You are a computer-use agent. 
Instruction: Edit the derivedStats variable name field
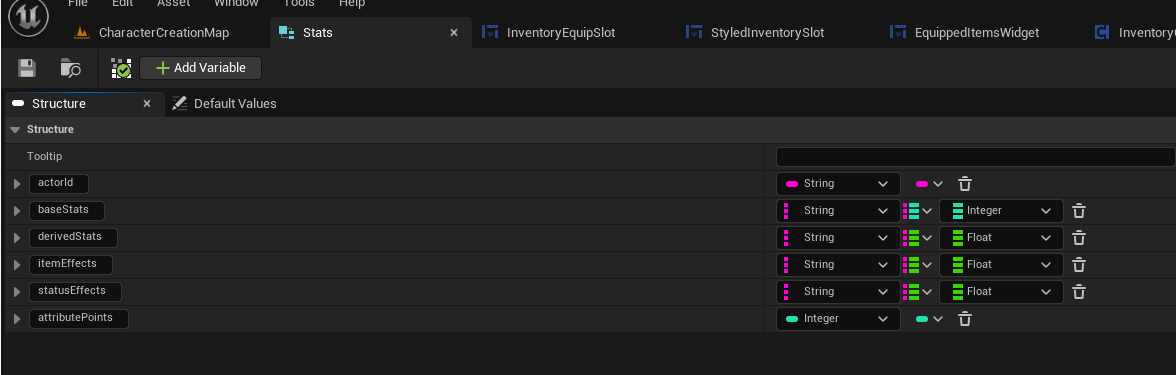click(x=74, y=237)
